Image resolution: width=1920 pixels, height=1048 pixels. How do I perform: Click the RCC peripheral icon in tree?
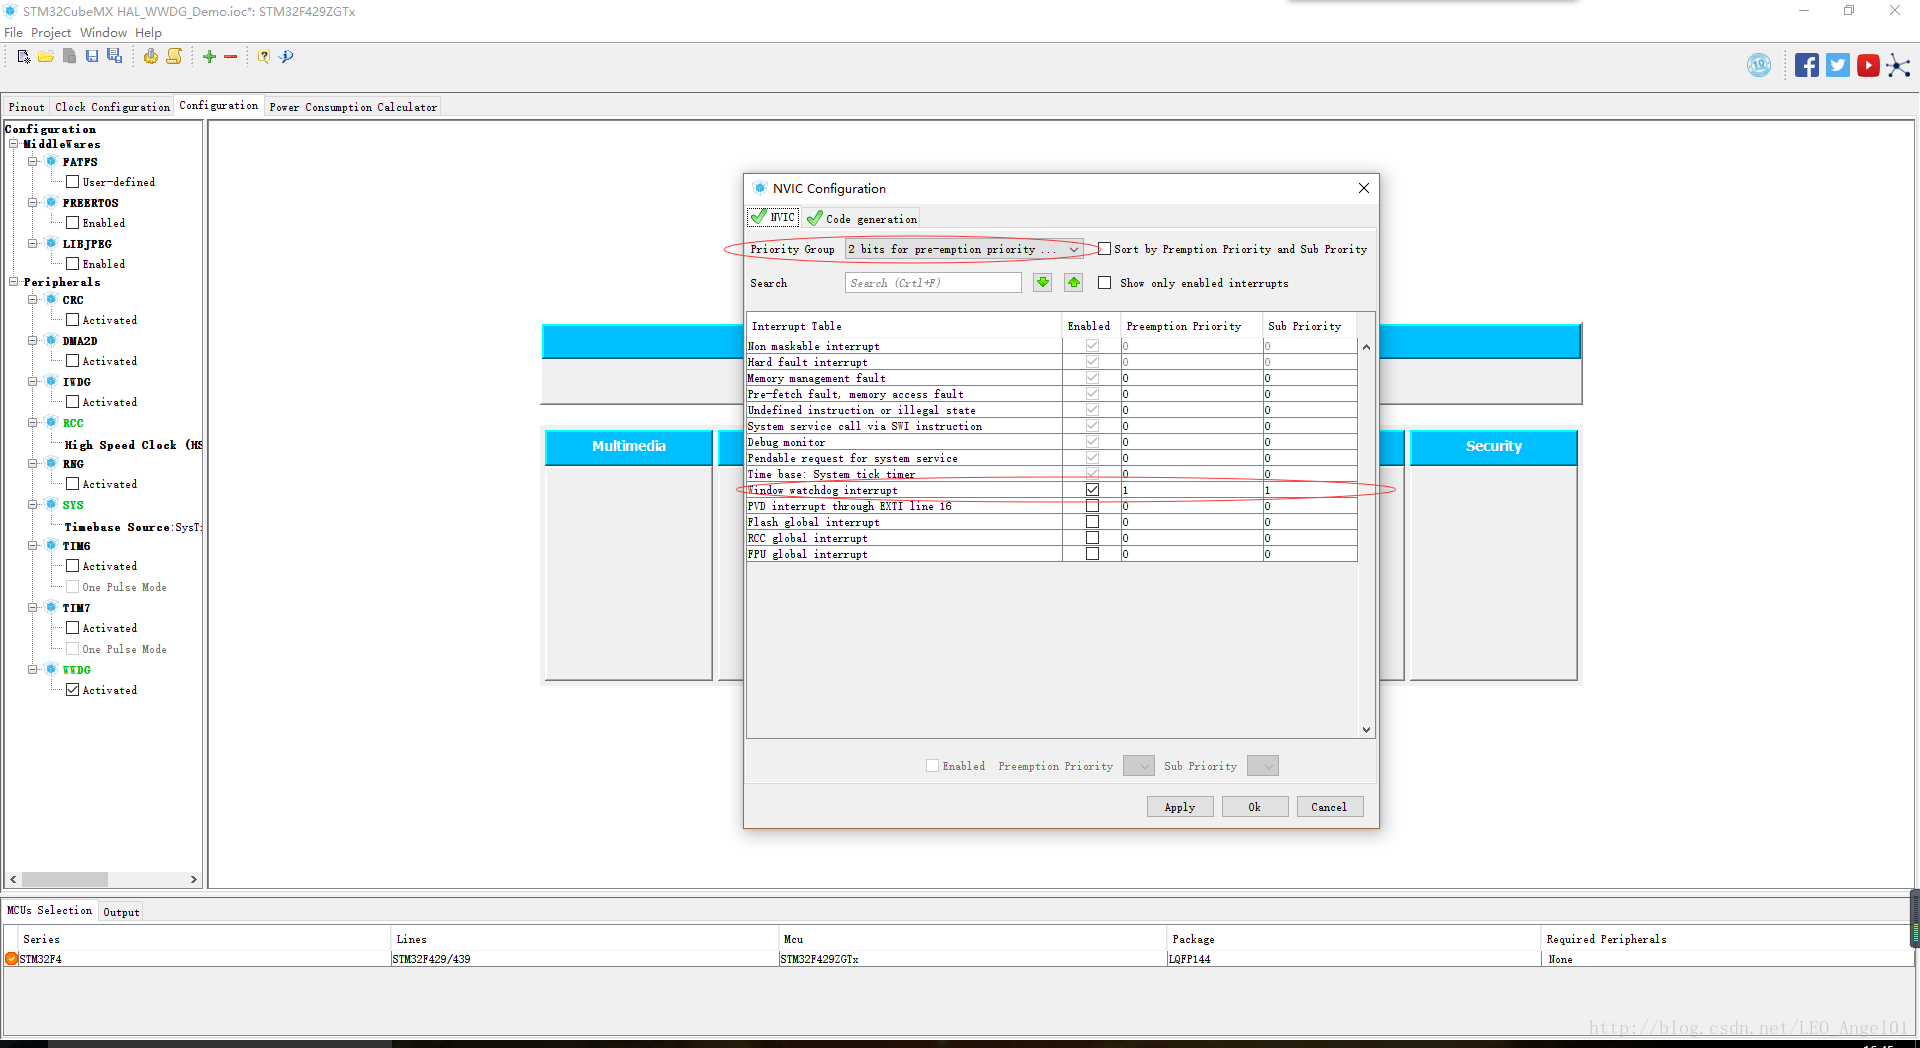click(51, 423)
